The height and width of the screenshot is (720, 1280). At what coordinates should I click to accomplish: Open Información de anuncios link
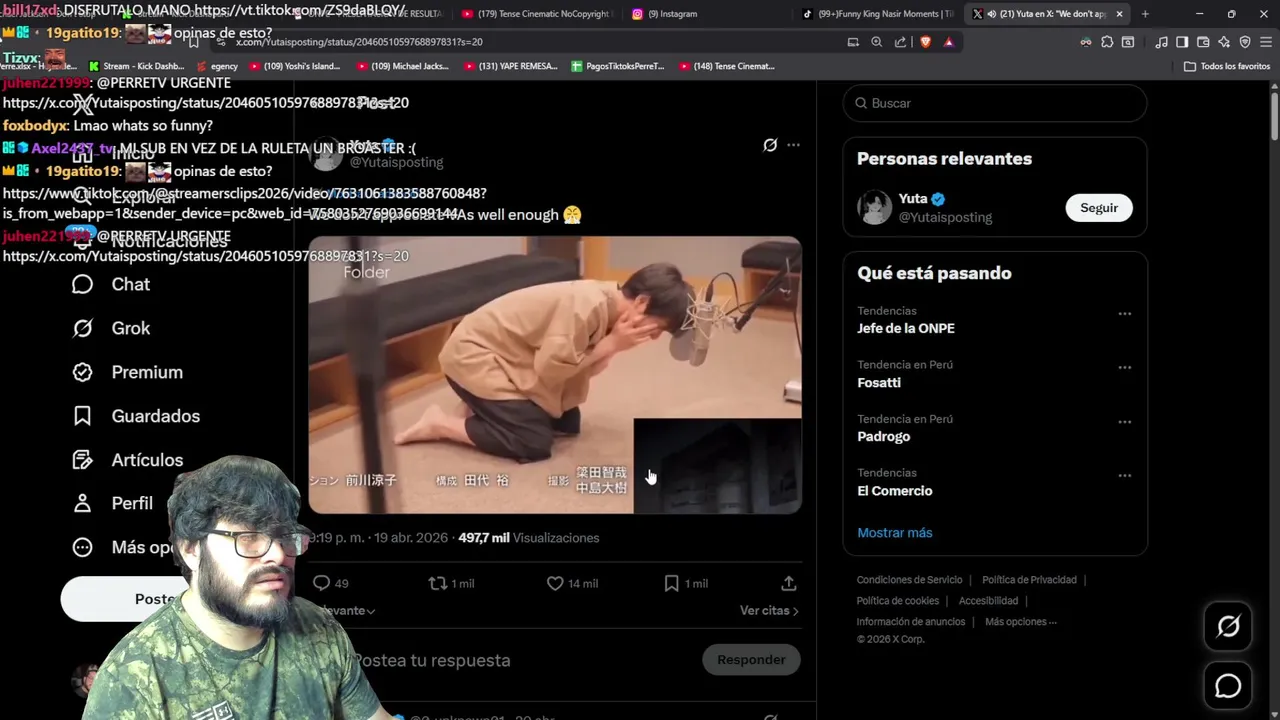pyautogui.click(x=911, y=622)
